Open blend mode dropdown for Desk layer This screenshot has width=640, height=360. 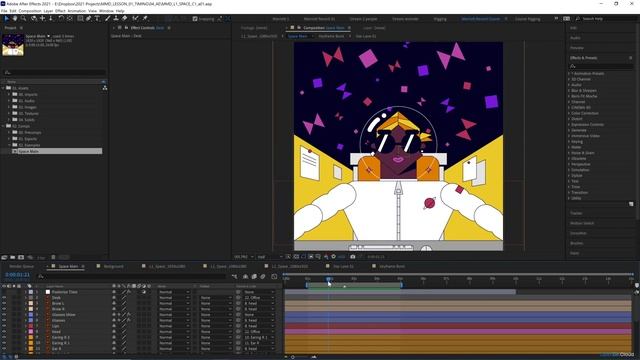174,298
